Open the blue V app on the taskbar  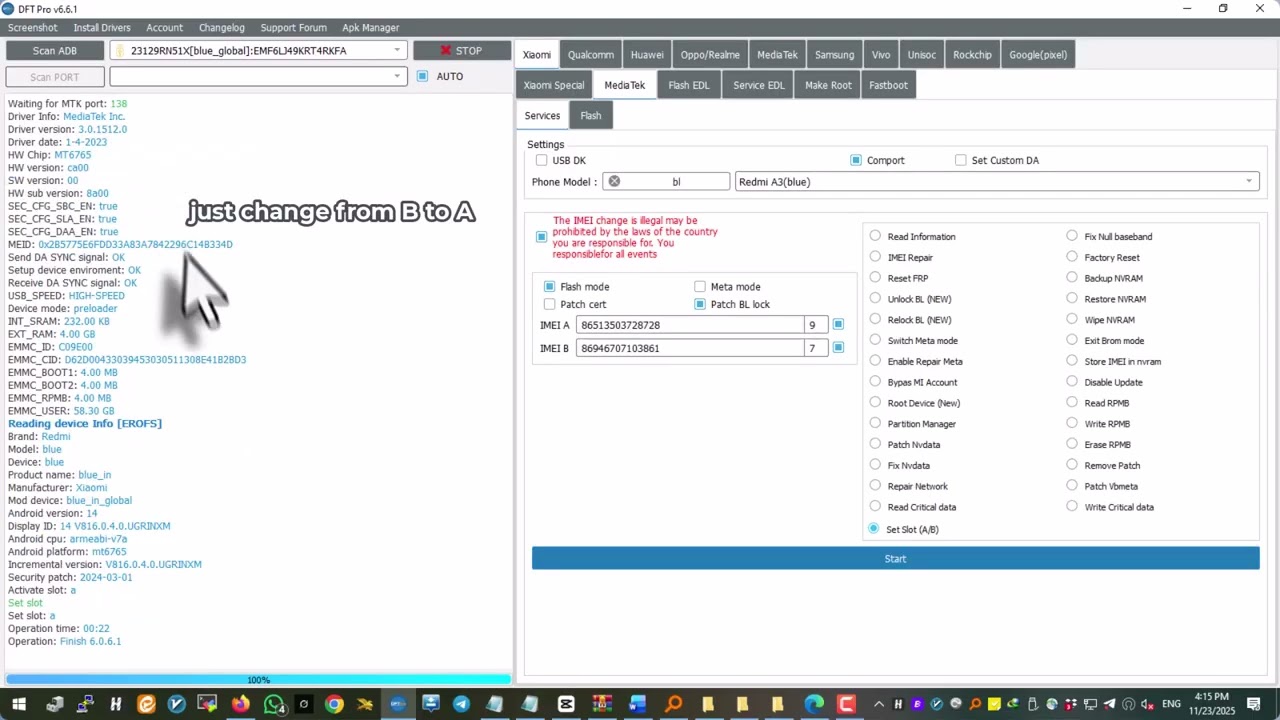pos(177,705)
